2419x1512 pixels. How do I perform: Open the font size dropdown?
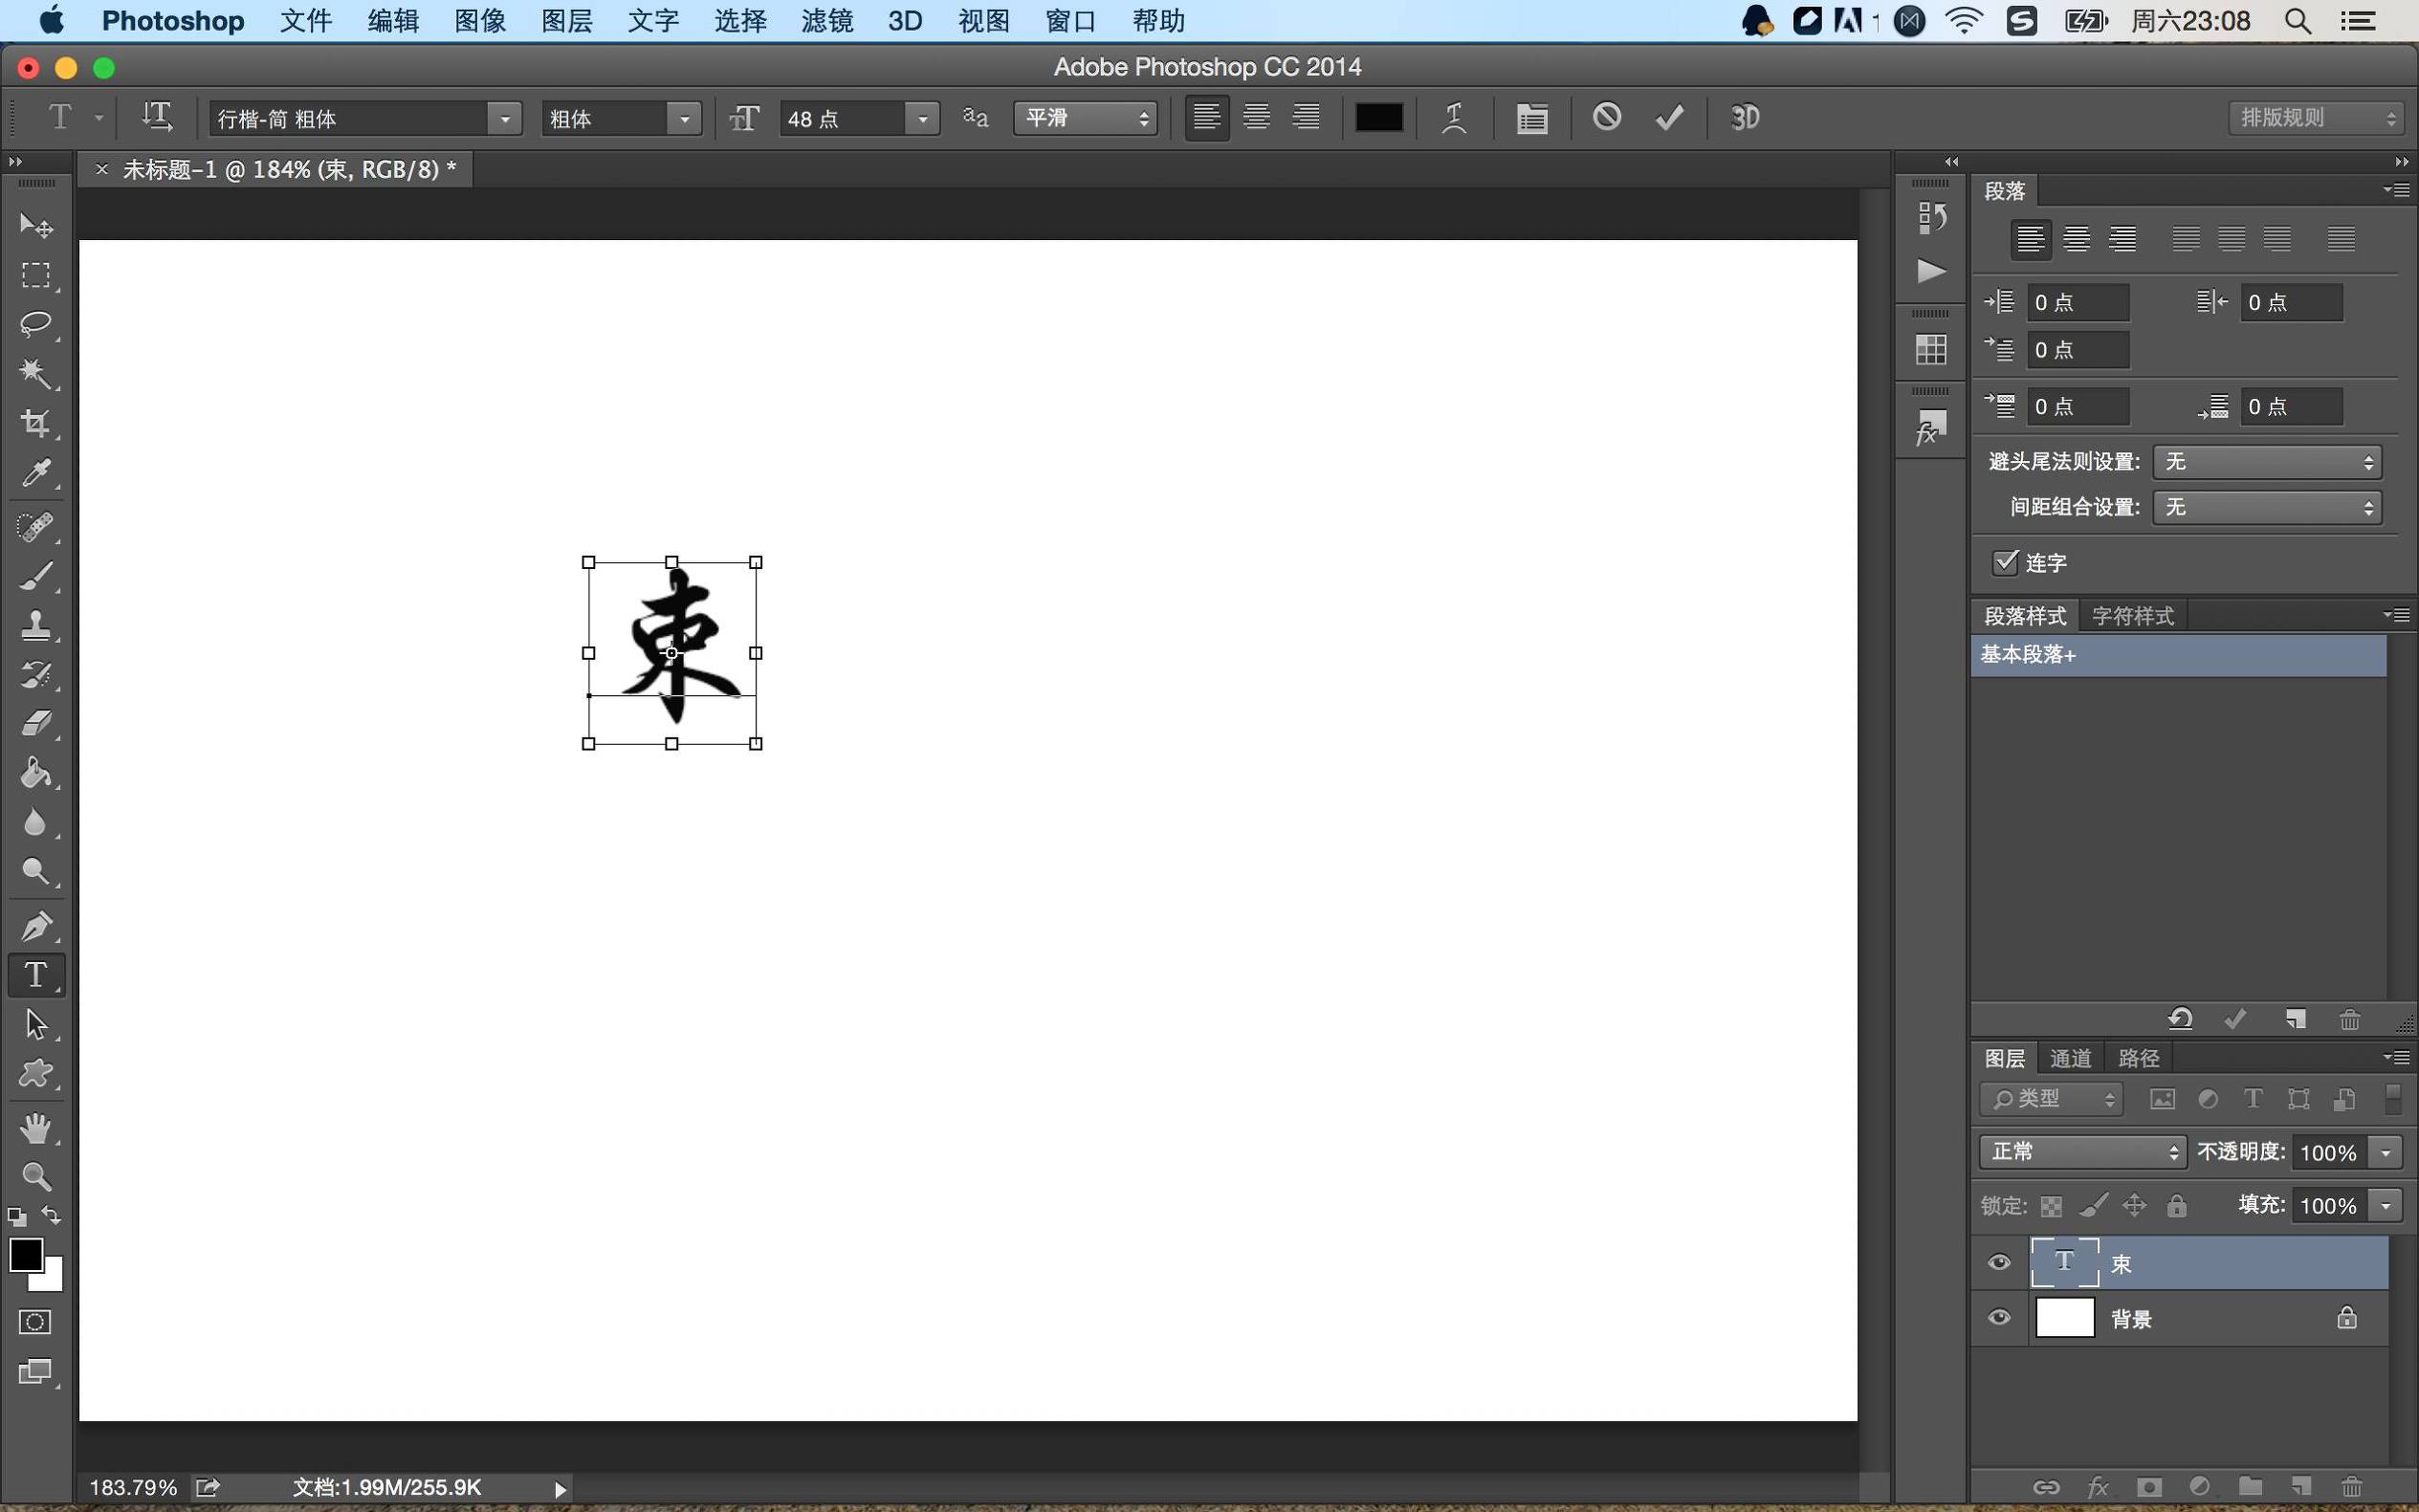[x=921, y=118]
